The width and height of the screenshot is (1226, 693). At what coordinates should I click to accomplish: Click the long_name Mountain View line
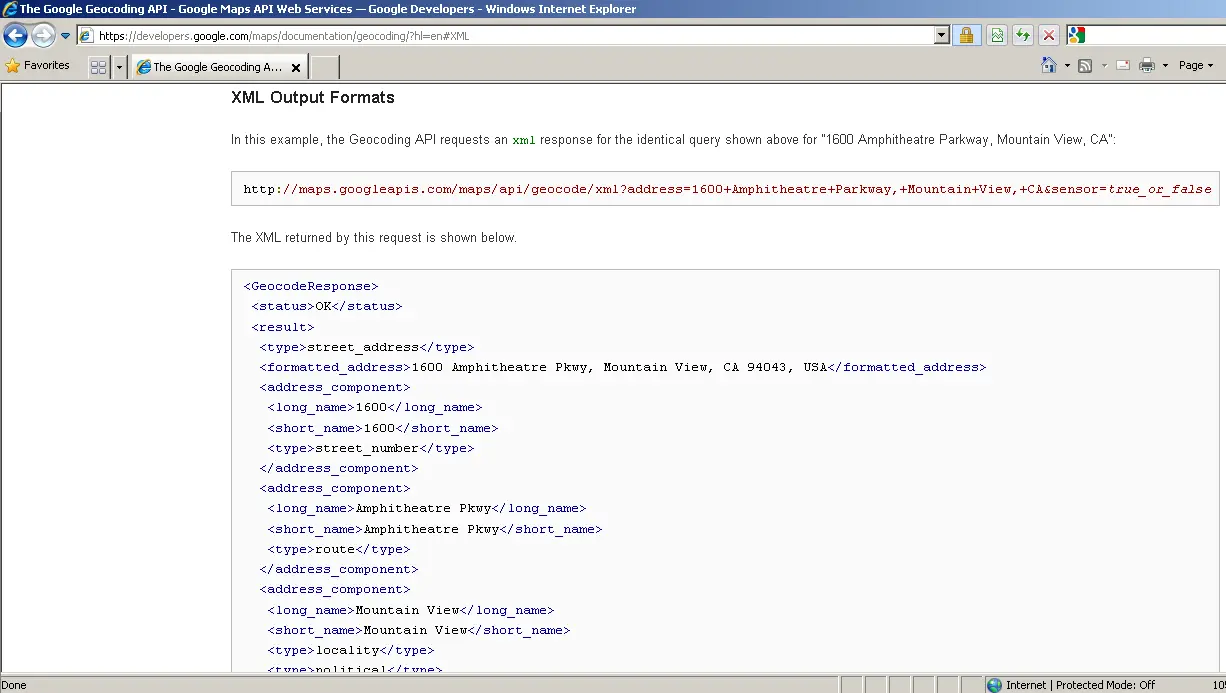click(x=411, y=610)
